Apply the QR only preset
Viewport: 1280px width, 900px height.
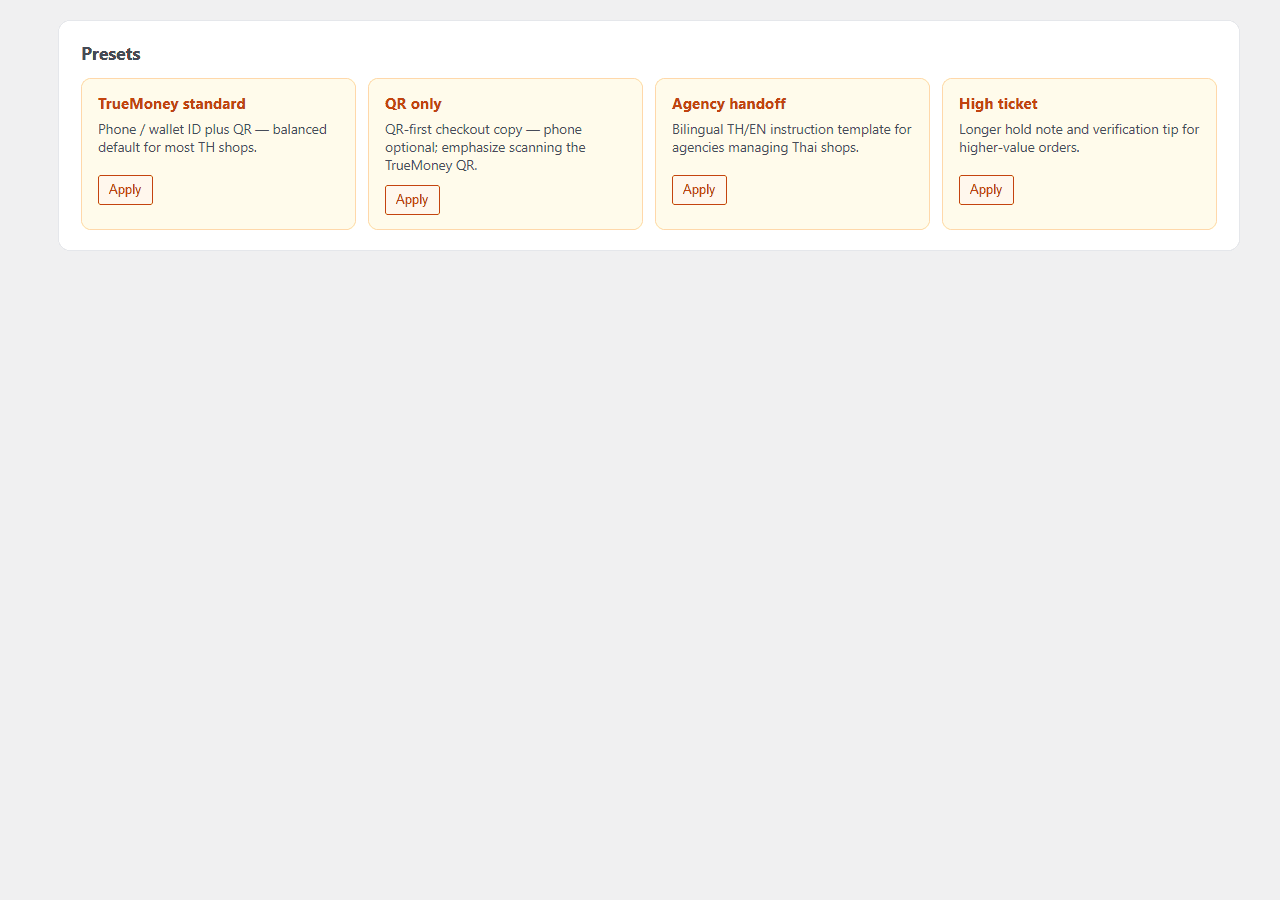click(x=412, y=200)
